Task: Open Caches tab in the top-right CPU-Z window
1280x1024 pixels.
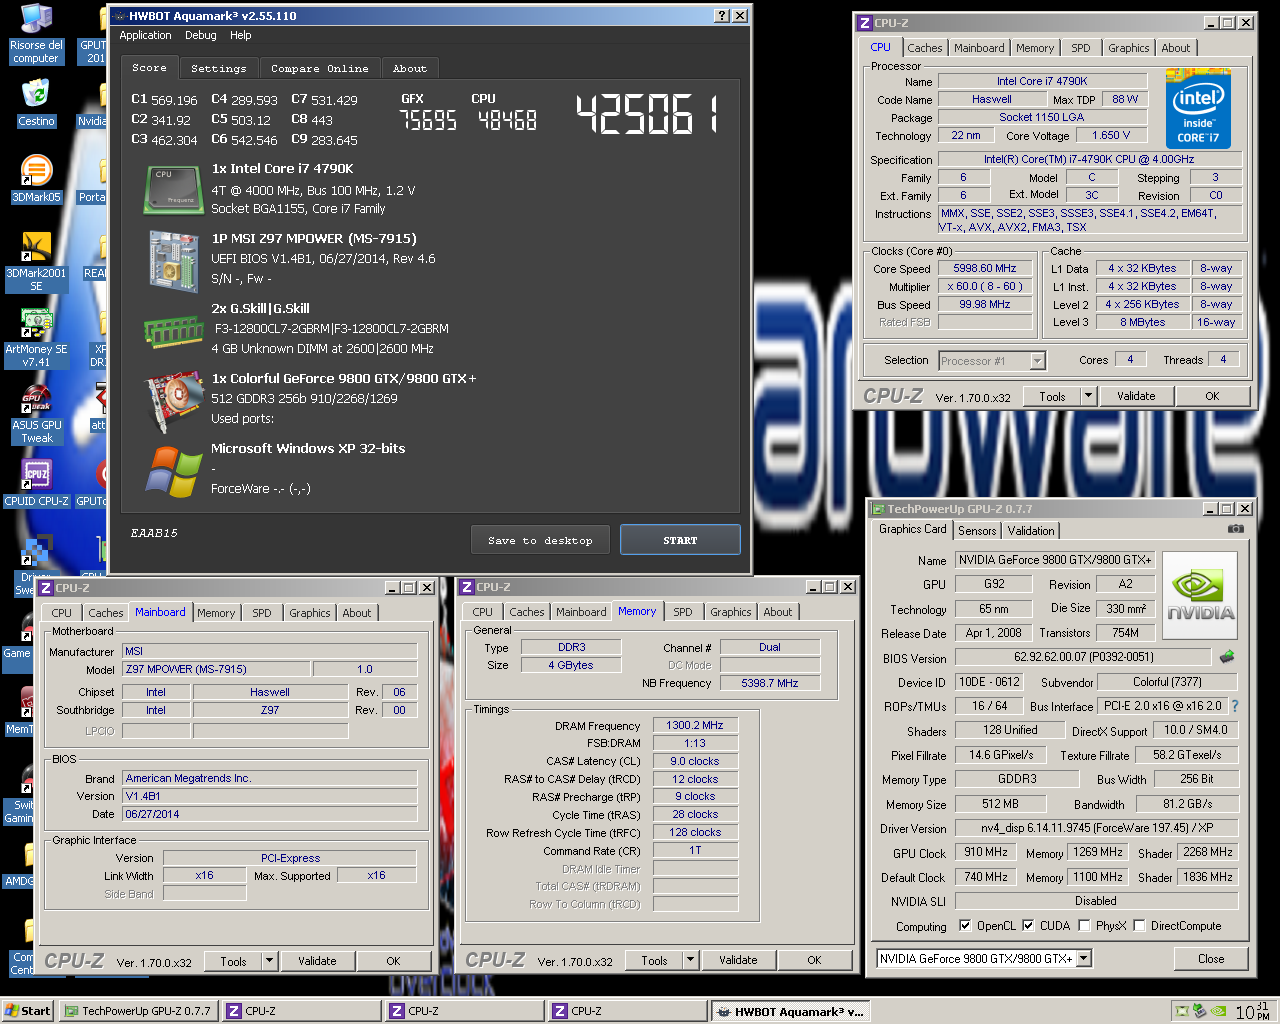Action: point(924,48)
